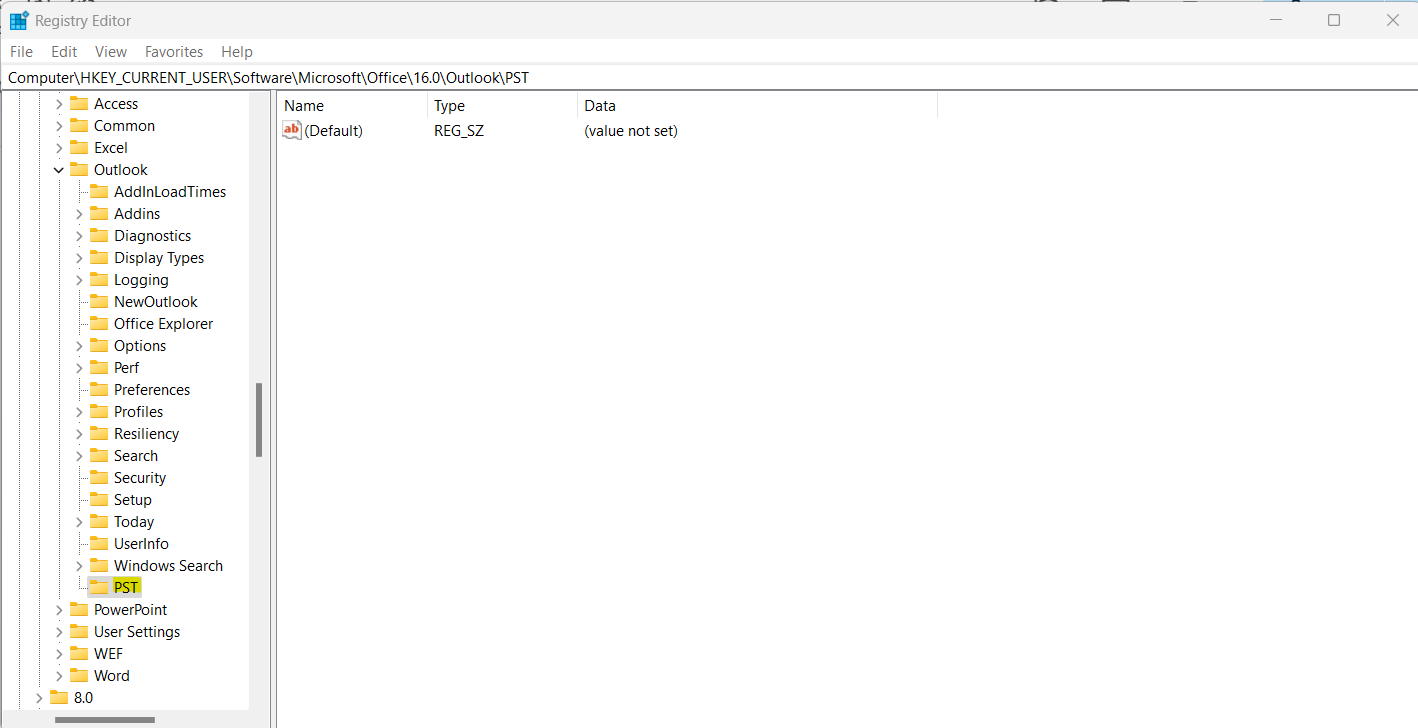Click the Outlook folder icon
The image size is (1418, 728).
coord(79,169)
